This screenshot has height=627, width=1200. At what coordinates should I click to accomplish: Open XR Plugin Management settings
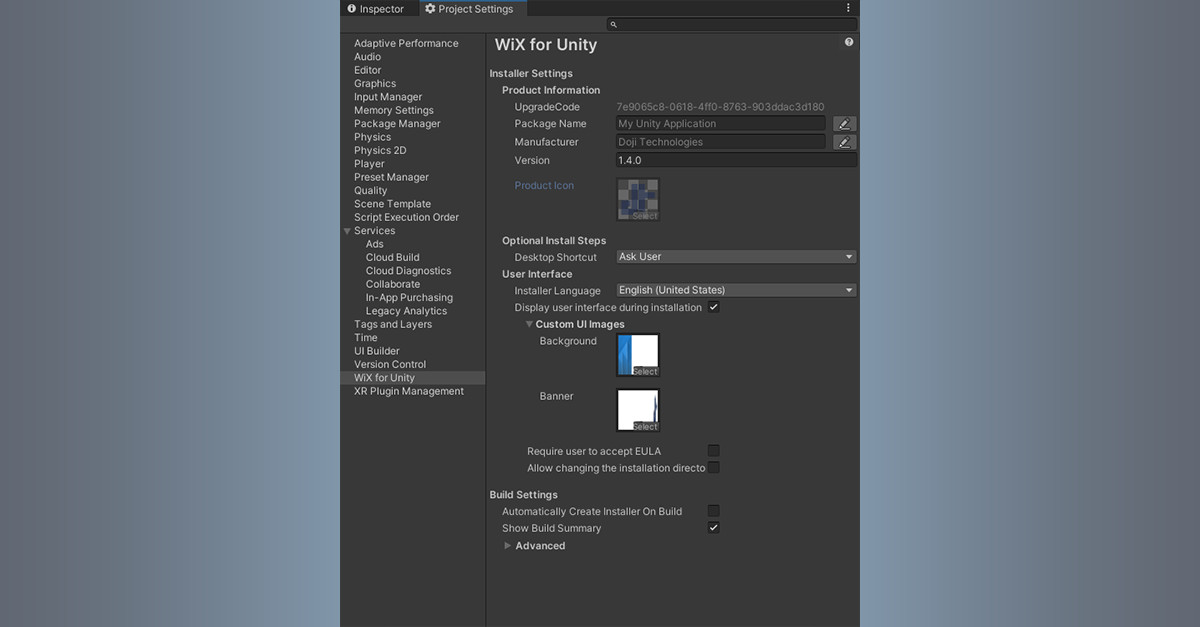[409, 391]
